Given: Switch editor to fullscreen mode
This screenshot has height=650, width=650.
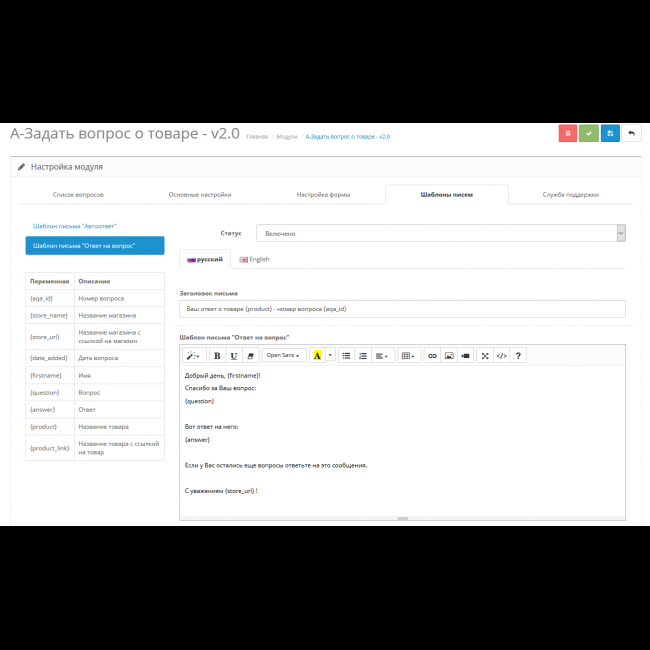Looking at the screenshot, I should click(x=485, y=355).
